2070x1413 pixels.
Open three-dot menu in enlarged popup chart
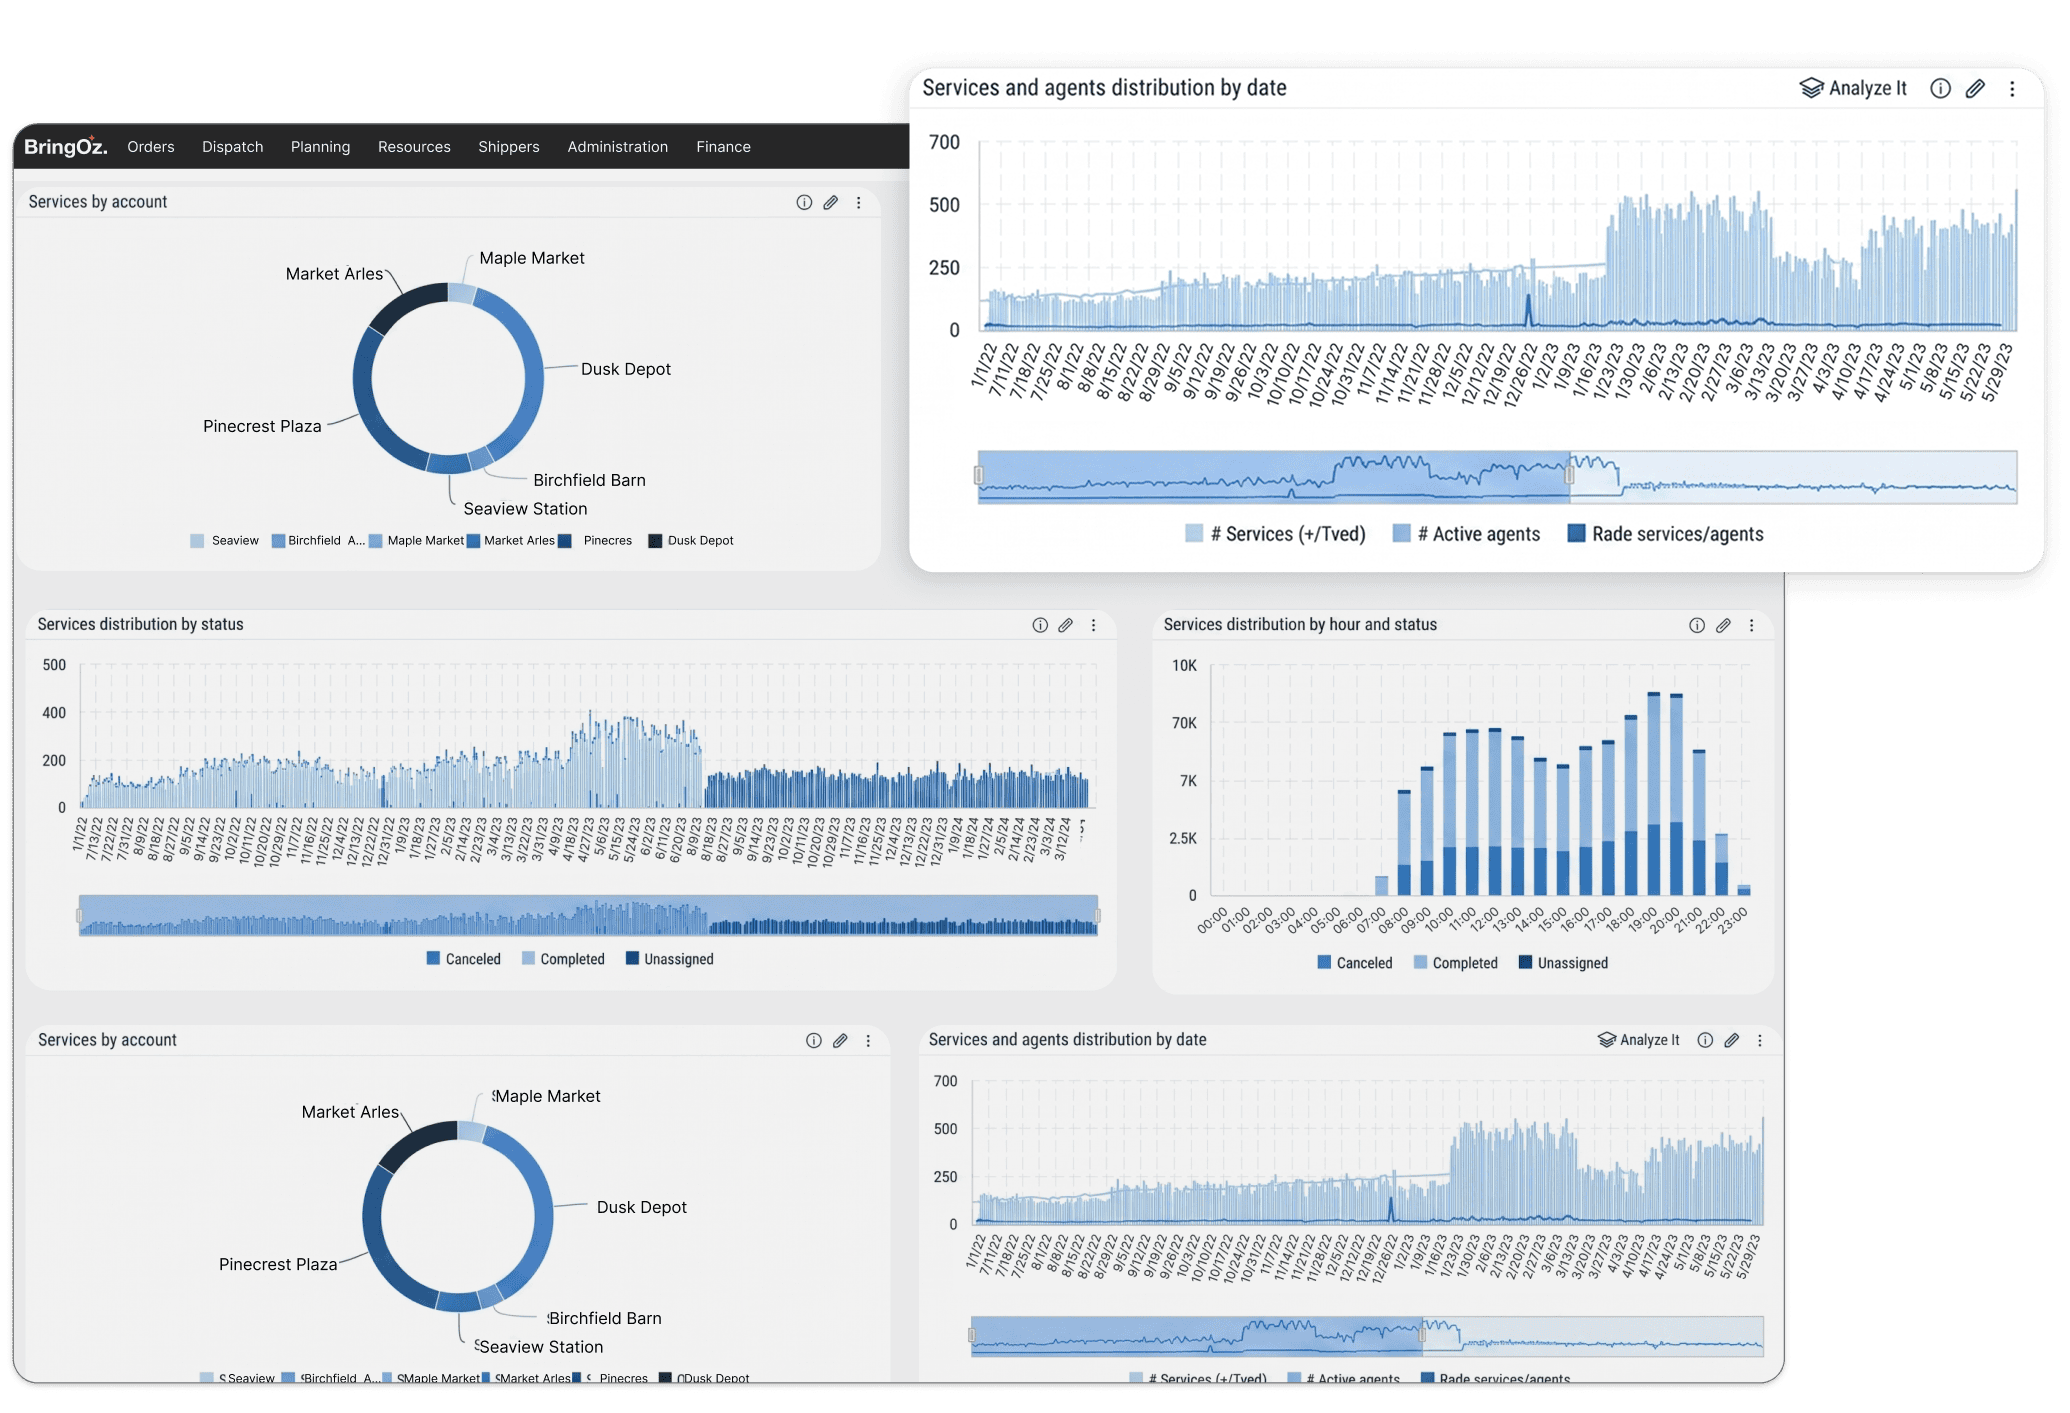click(x=2013, y=88)
